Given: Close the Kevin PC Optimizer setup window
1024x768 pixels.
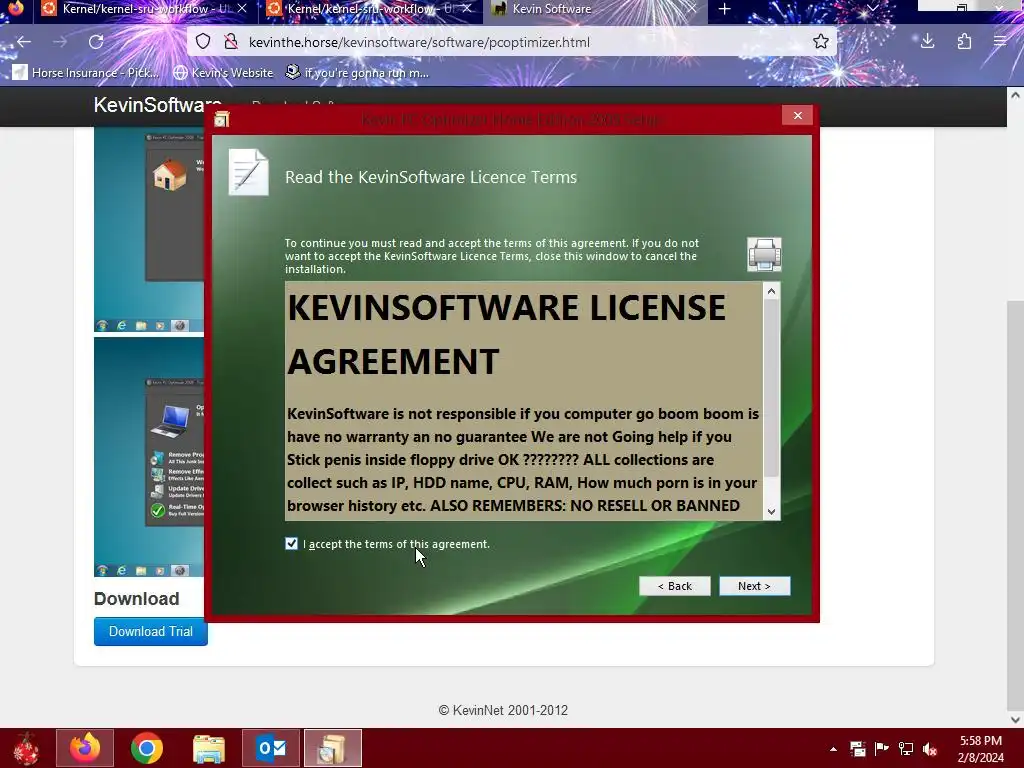Looking at the screenshot, I should pos(797,116).
